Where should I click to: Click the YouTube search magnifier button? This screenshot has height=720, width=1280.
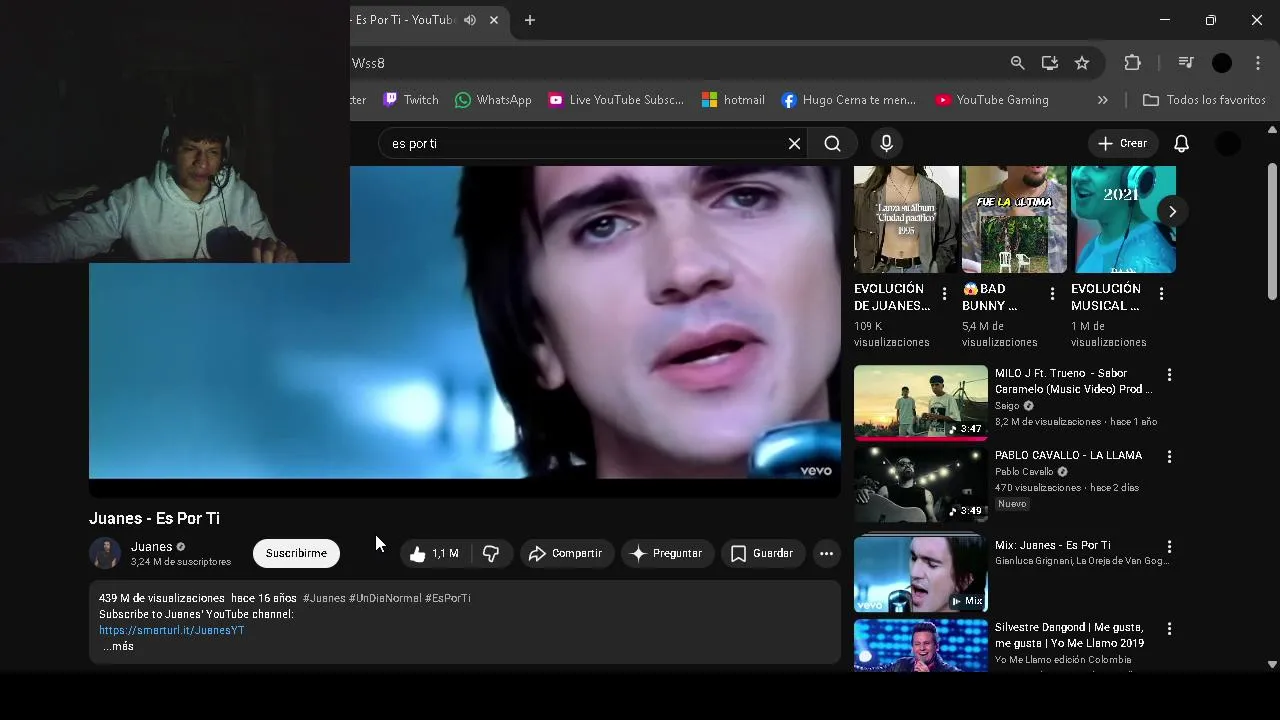coord(832,144)
